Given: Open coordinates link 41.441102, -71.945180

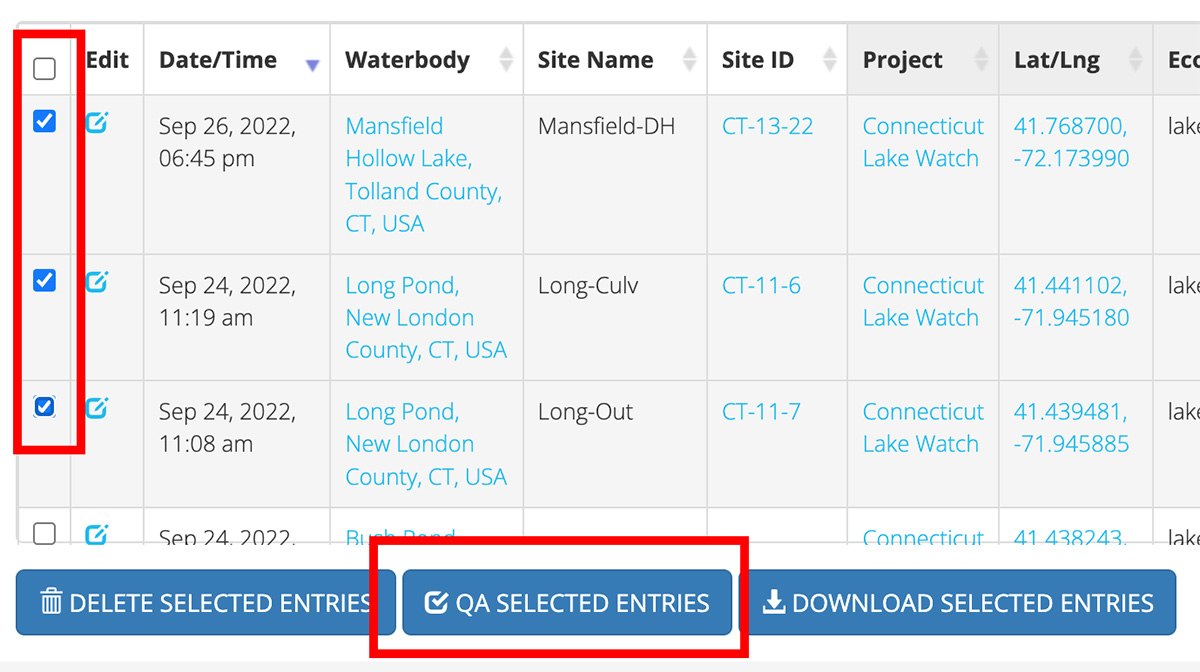Looking at the screenshot, I should pyautogui.click(x=1071, y=301).
